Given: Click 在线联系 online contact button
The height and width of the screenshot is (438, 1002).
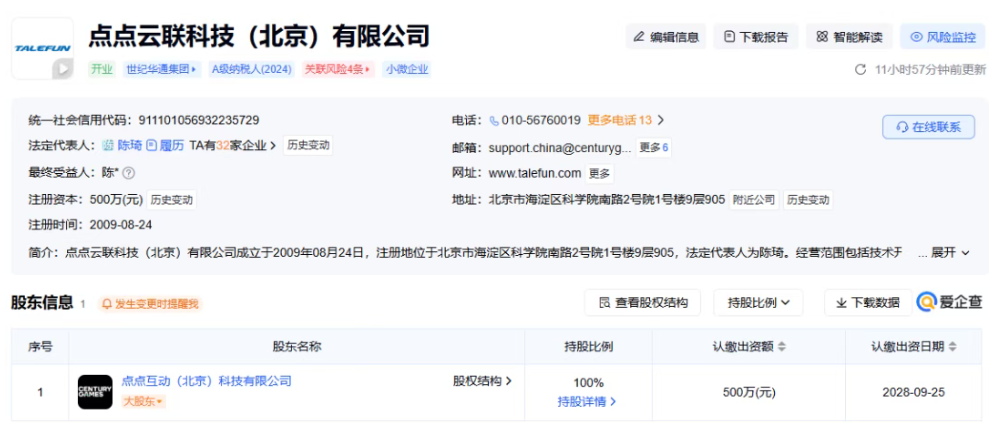Looking at the screenshot, I should point(929,127).
